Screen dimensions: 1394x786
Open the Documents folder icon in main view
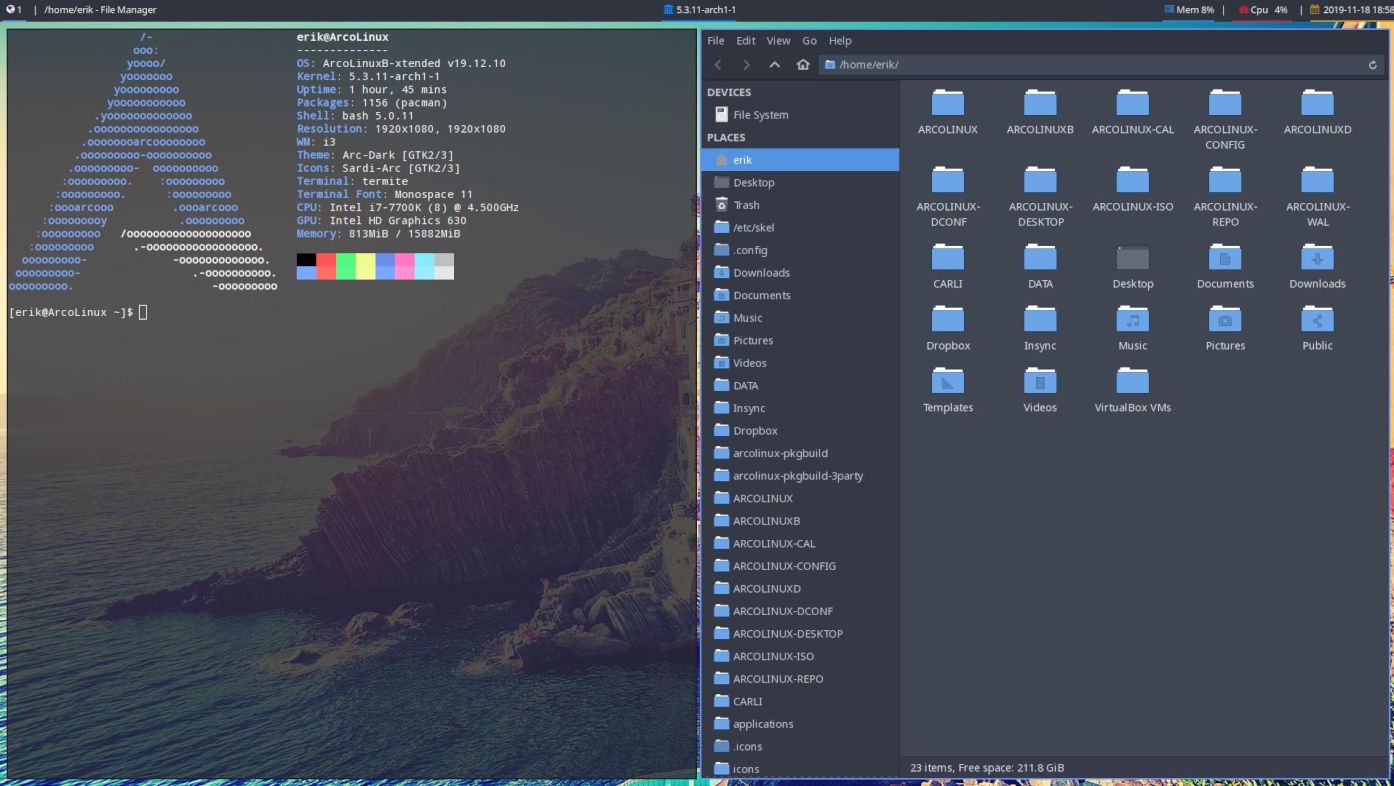point(1225,257)
